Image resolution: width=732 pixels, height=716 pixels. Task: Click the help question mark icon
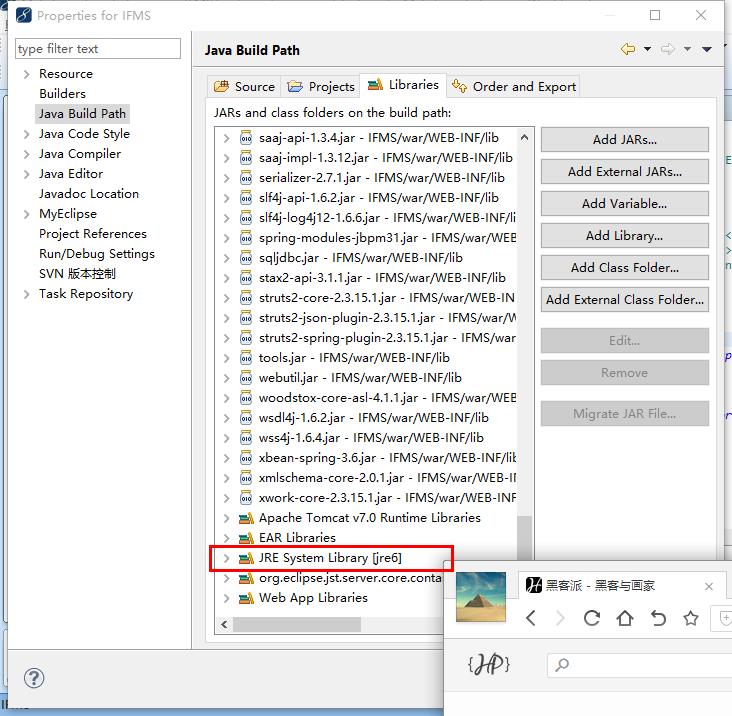[34, 678]
